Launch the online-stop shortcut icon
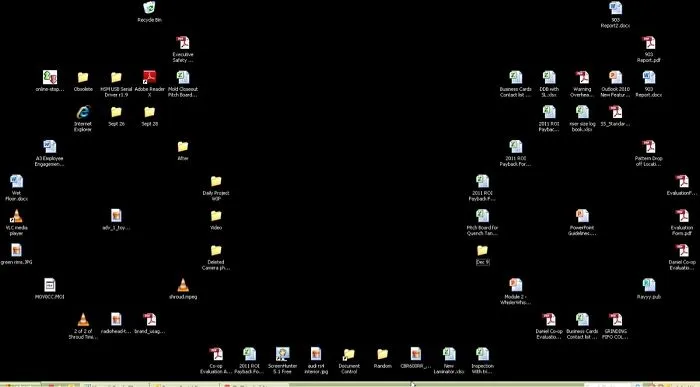Screen dimensions: 700x387 coord(50,77)
